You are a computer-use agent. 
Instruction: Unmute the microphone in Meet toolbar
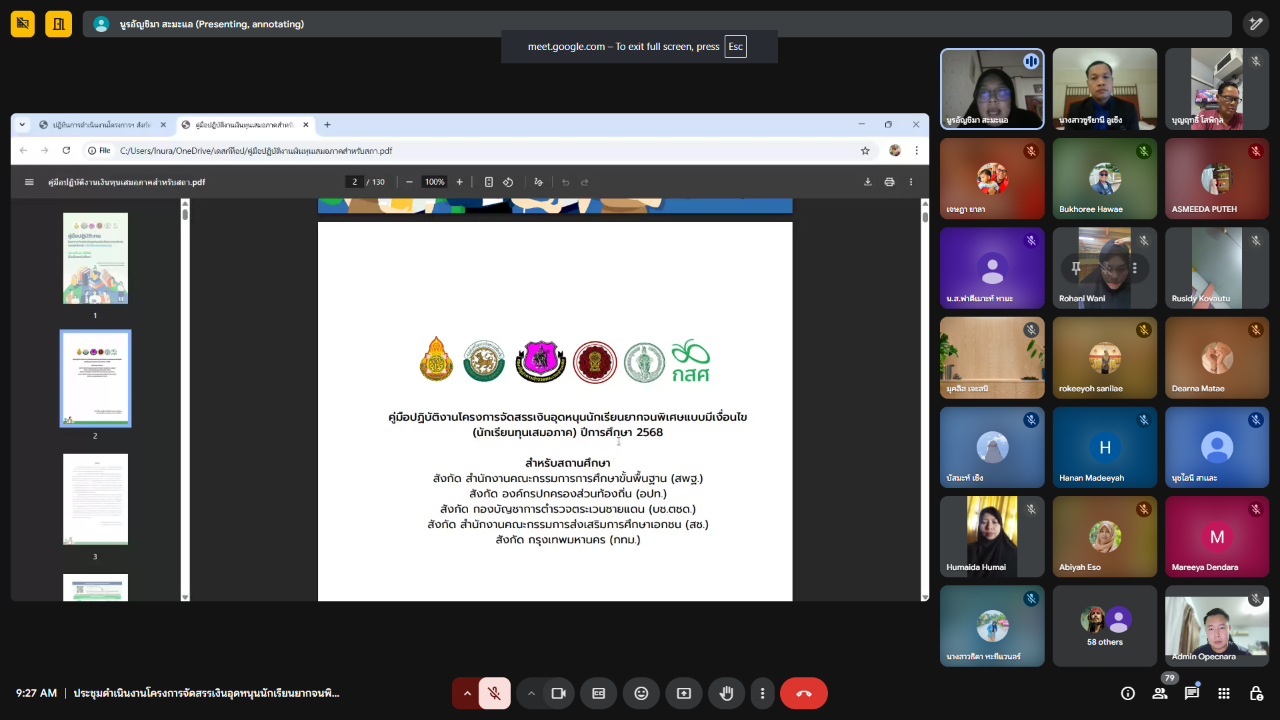494,693
